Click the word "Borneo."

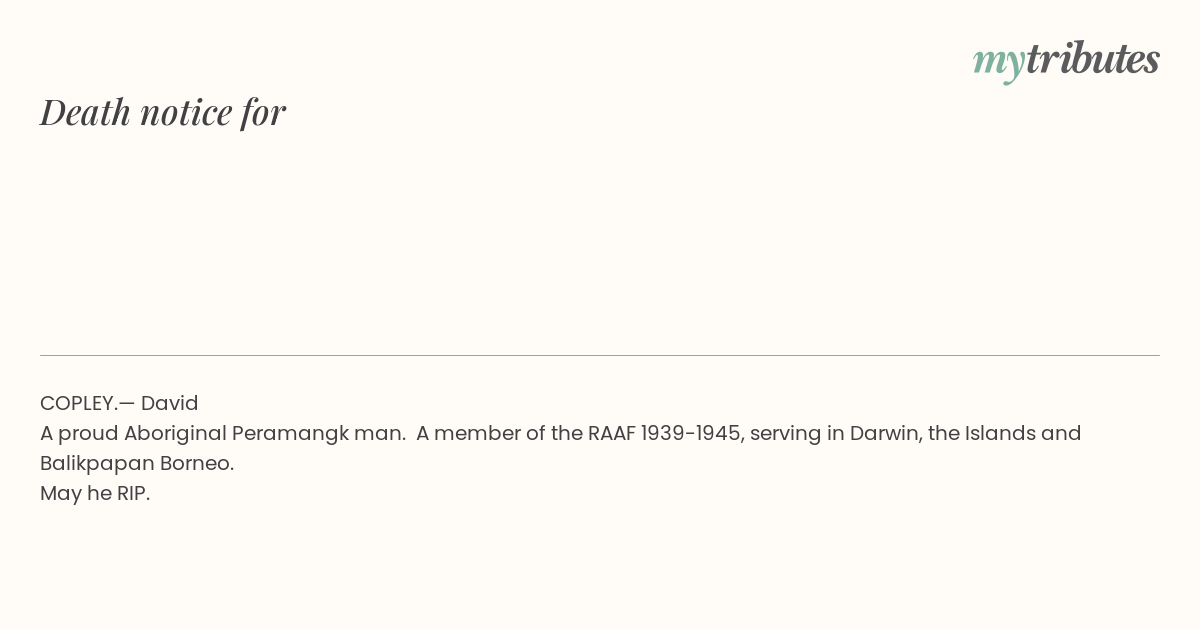click(x=197, y=463)
